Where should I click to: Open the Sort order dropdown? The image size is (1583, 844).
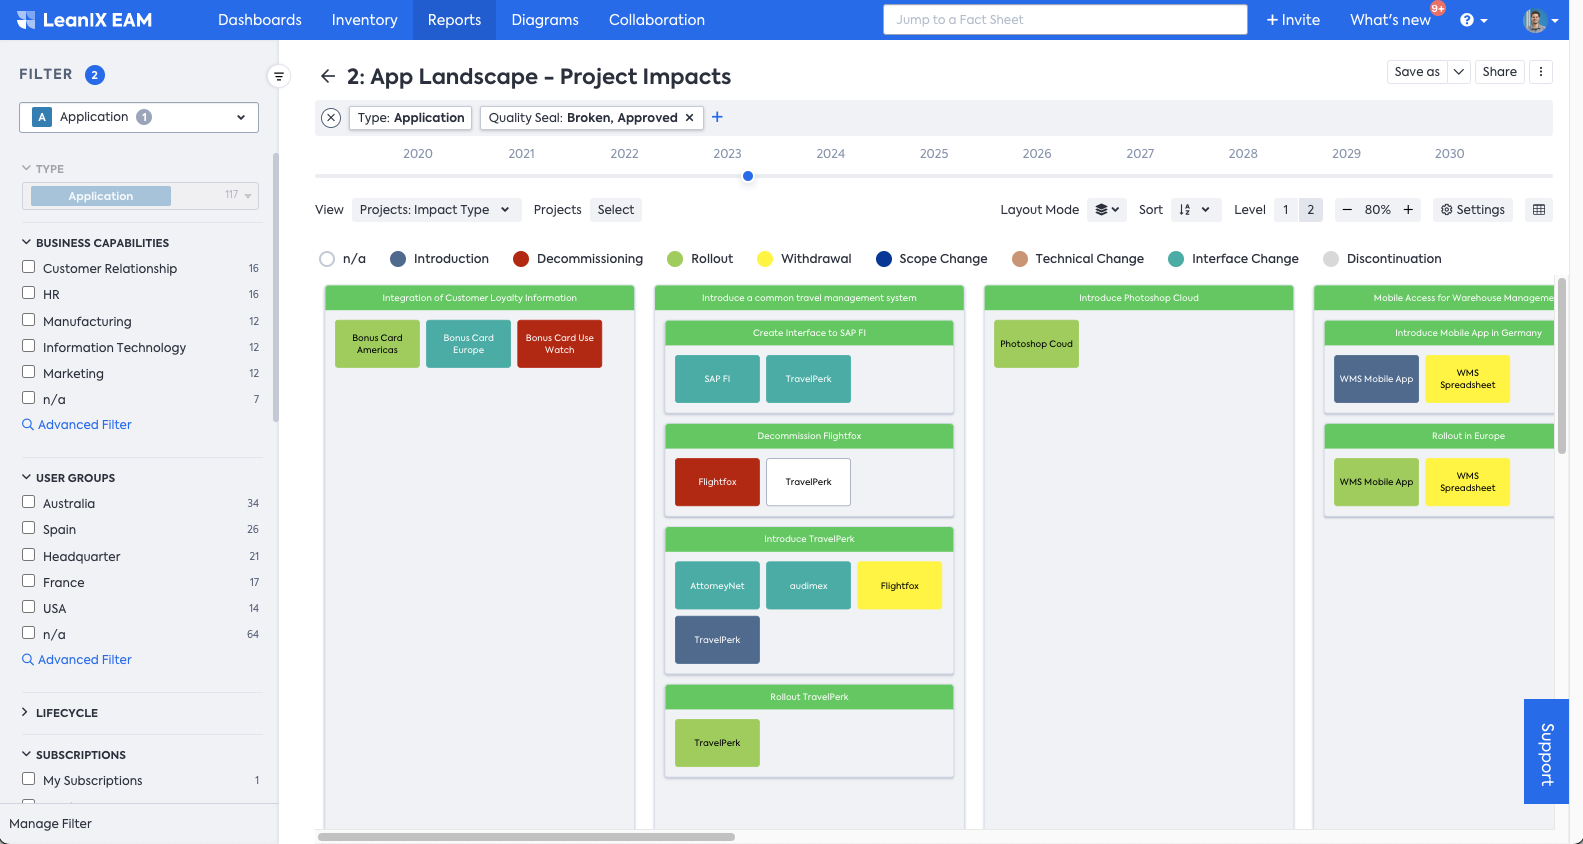(1195, 210)
